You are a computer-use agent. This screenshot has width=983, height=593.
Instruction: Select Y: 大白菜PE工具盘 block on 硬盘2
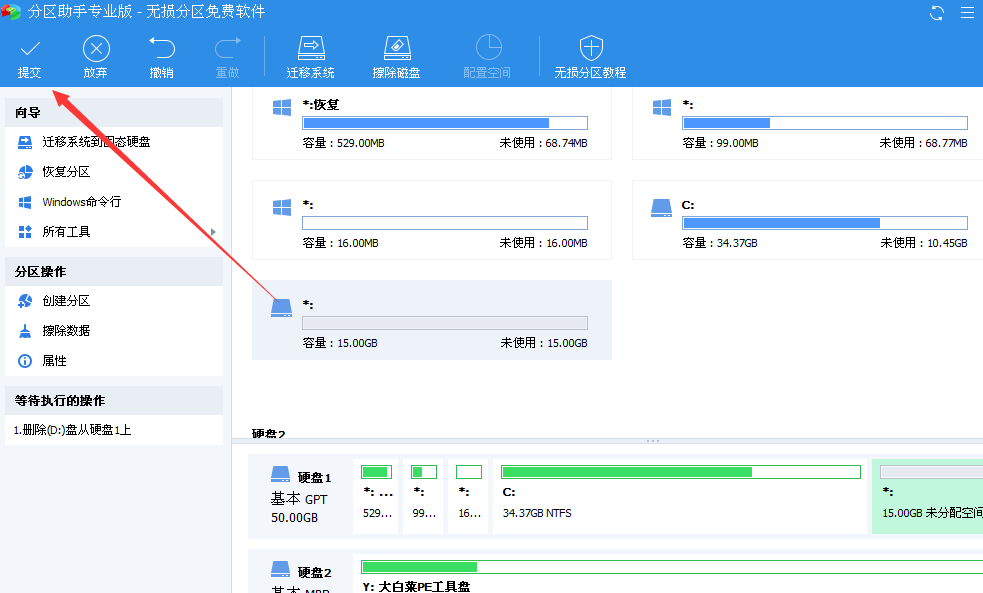tap(668, 574)
